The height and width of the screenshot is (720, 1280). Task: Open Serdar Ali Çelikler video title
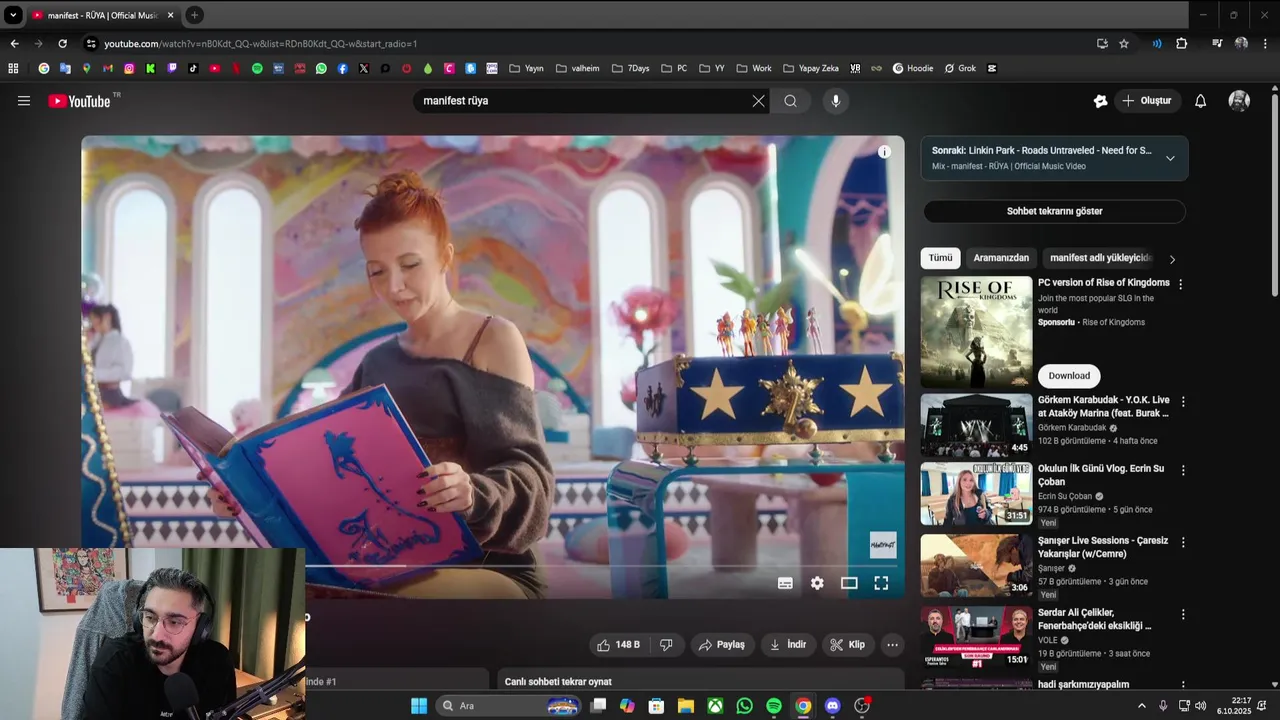pos(1095,619)
